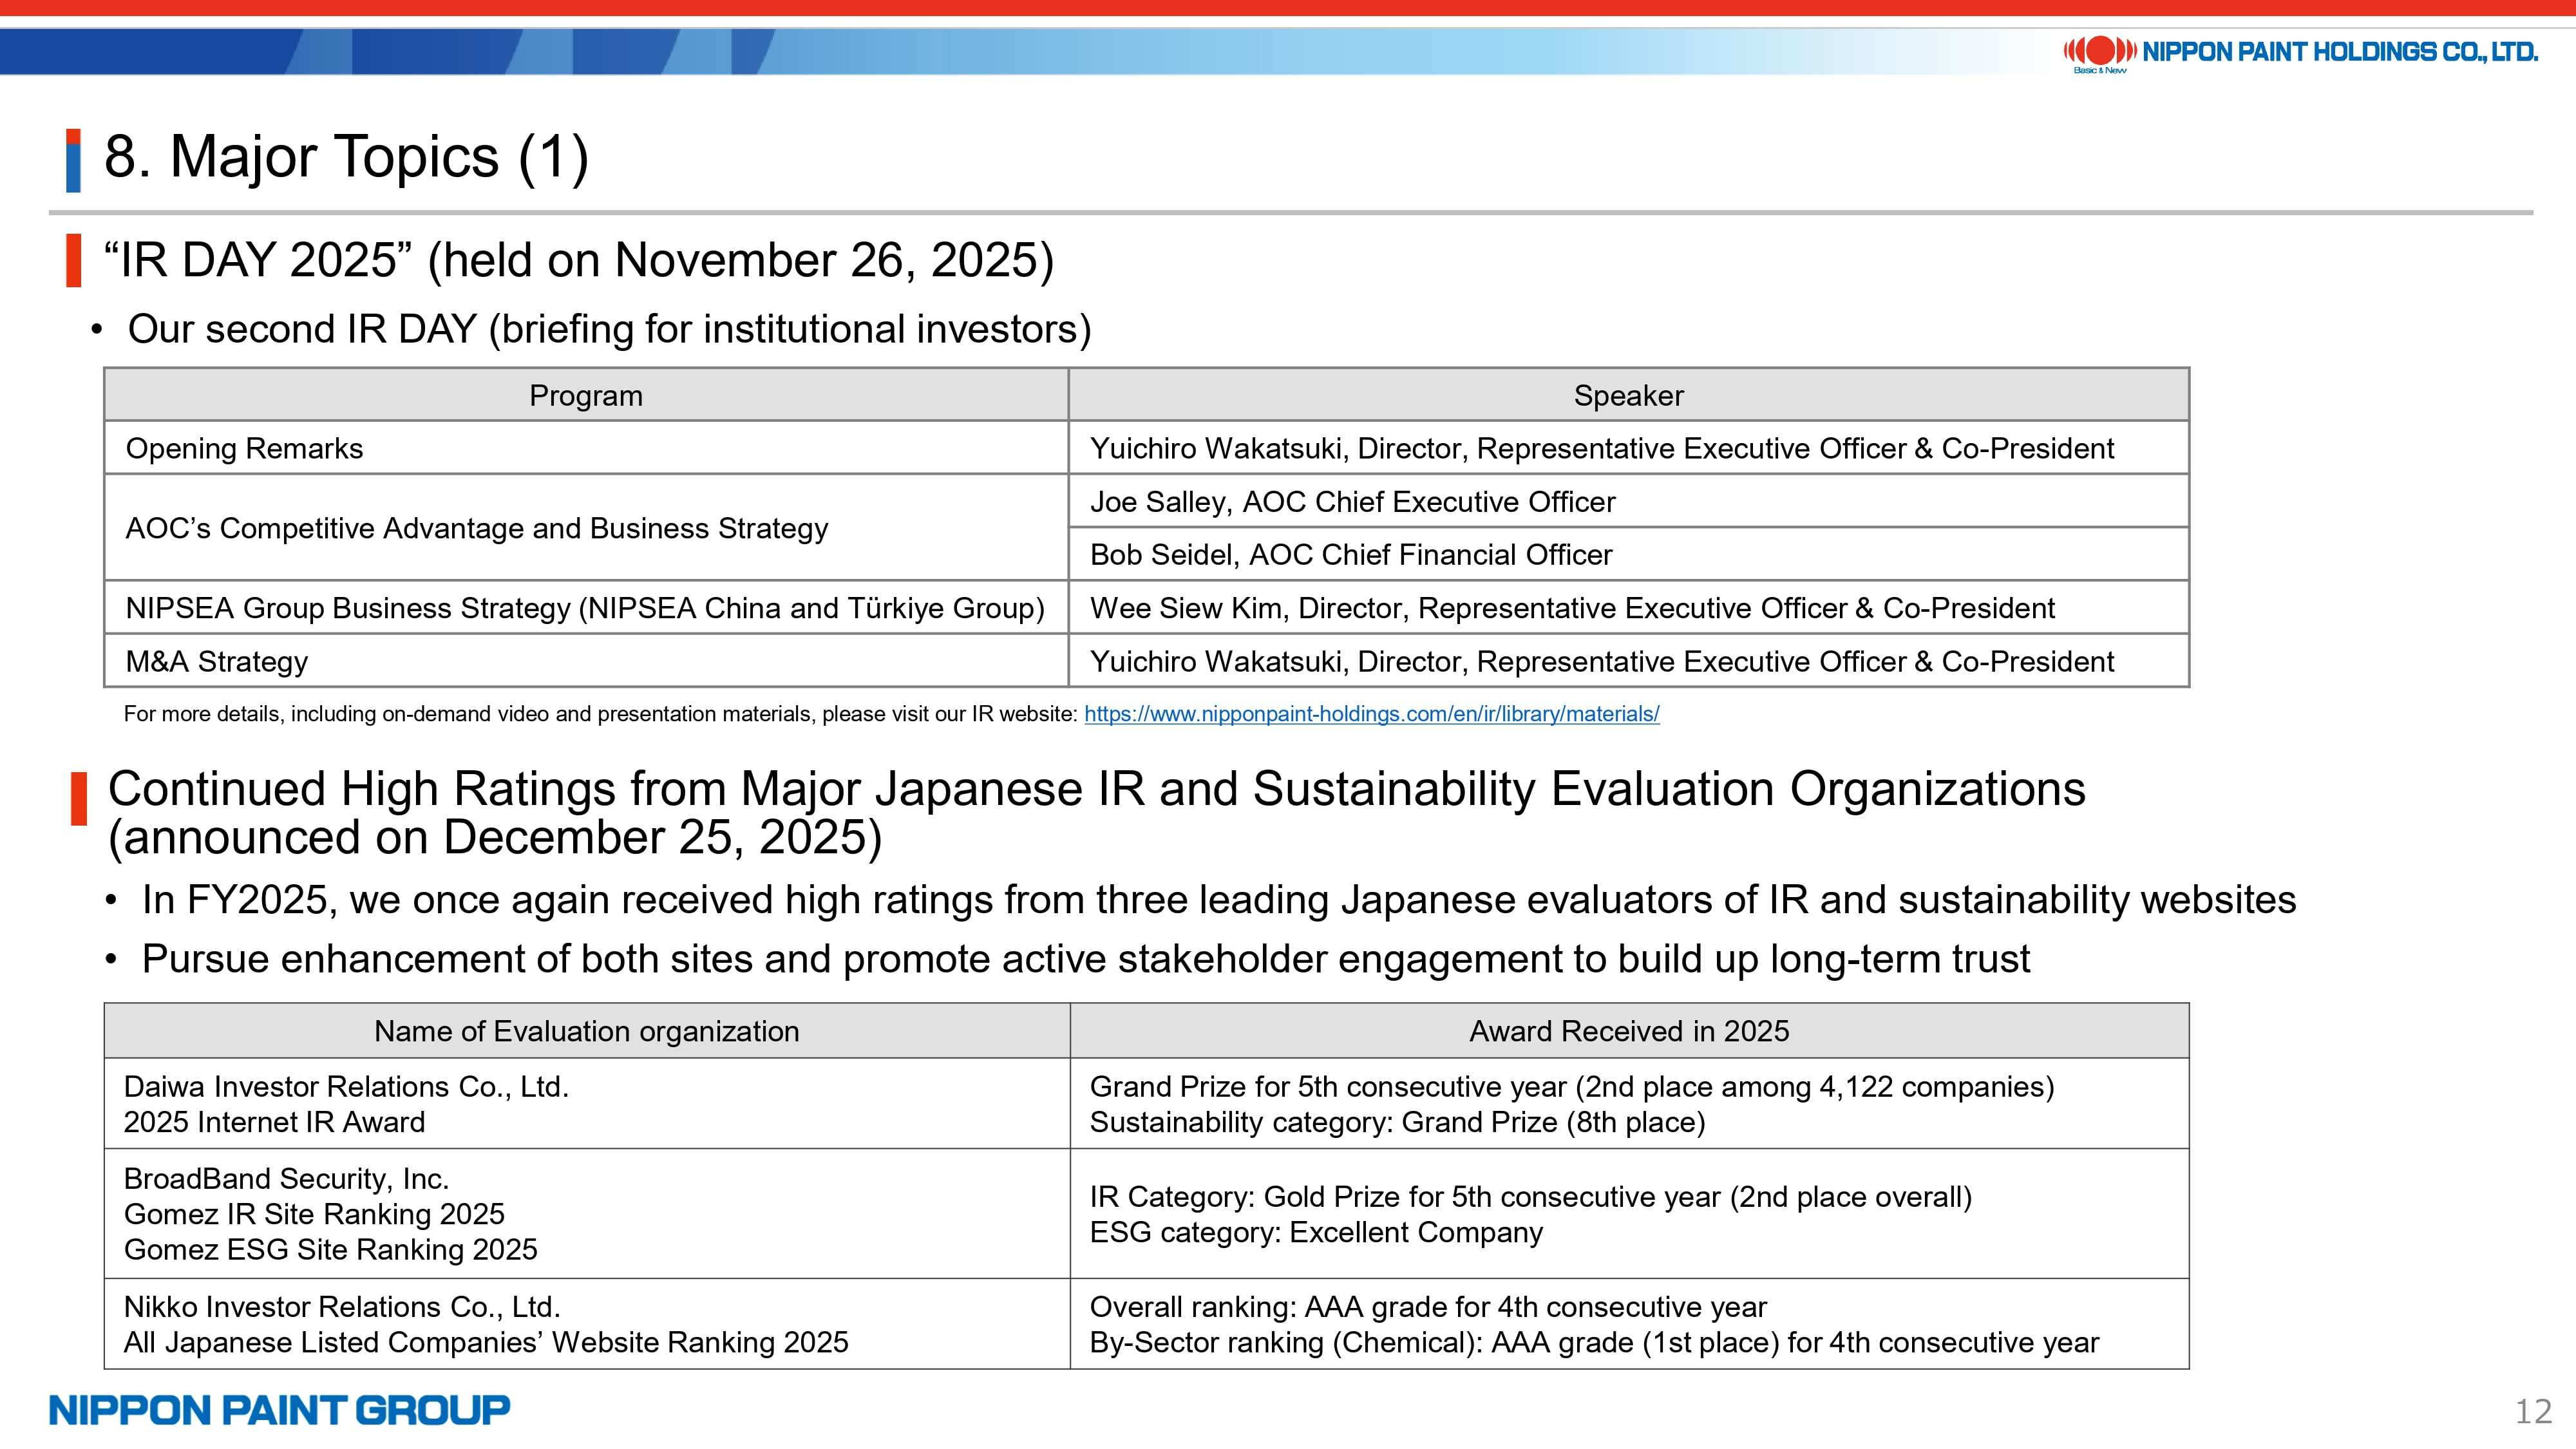Click the Speaker column header
Viewport: 2576px width, 1449px height.
1628,396
